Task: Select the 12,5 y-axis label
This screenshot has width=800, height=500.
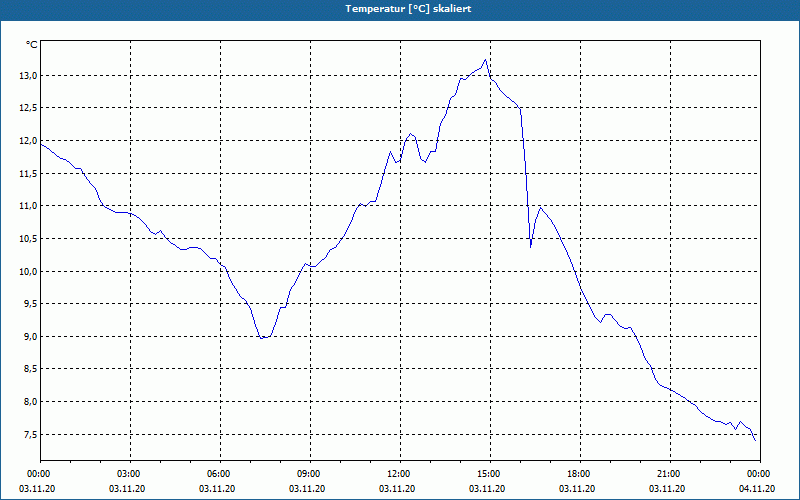Action: [28, 108]
